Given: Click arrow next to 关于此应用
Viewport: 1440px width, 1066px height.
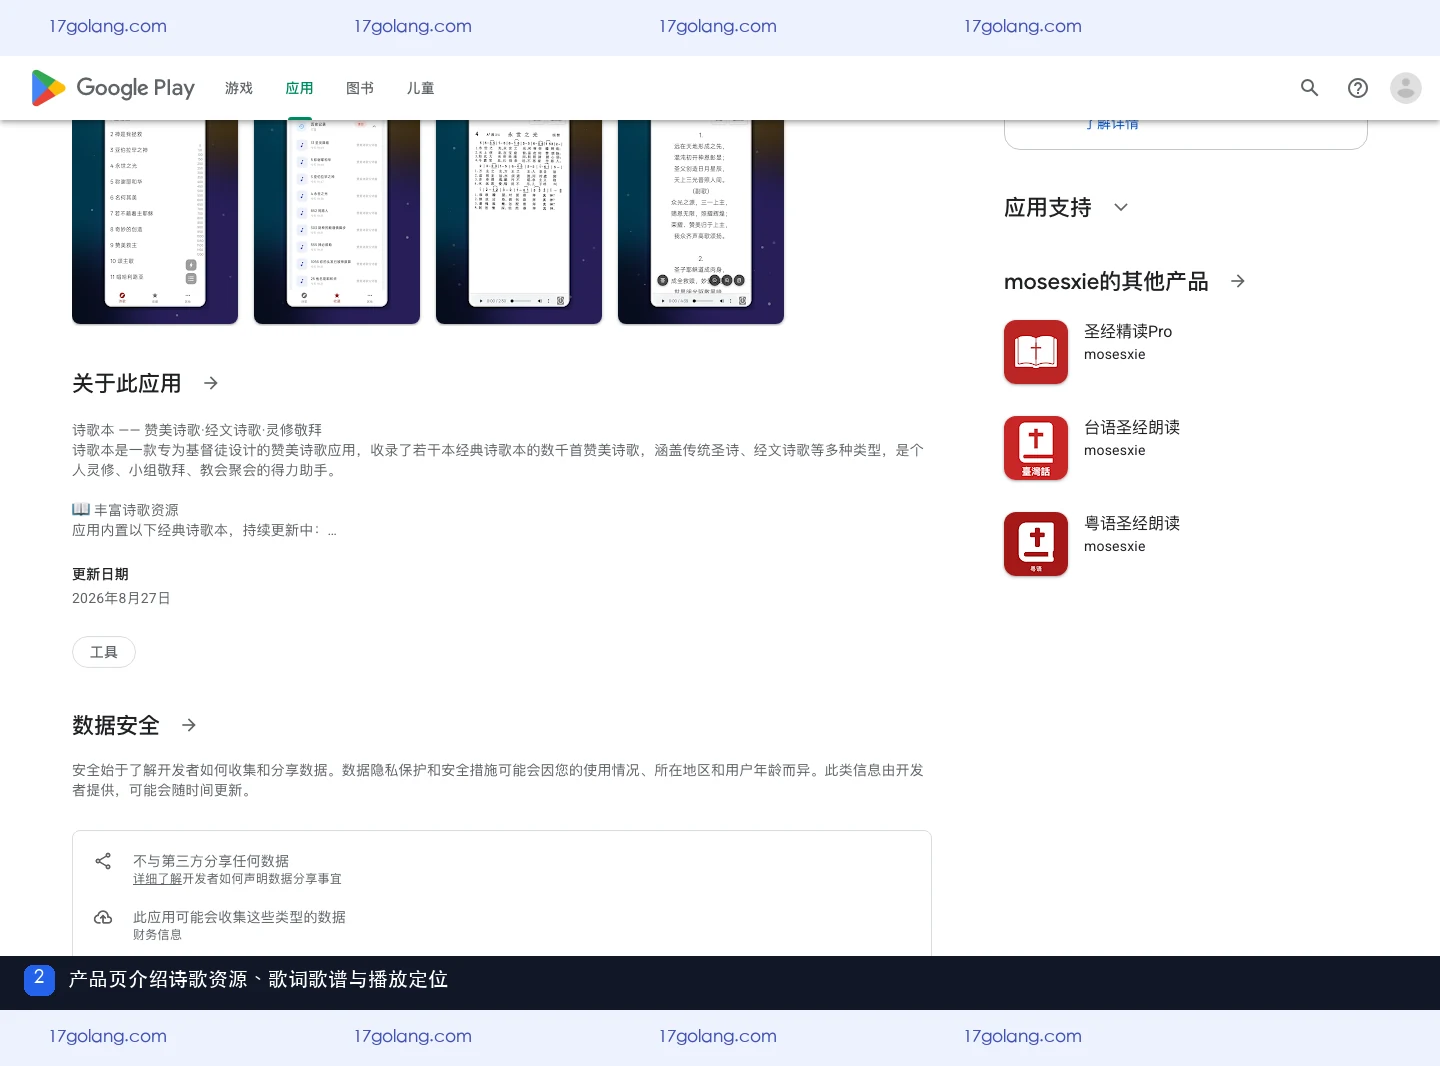Looking at the screenshot, I should tap(211, 383).
